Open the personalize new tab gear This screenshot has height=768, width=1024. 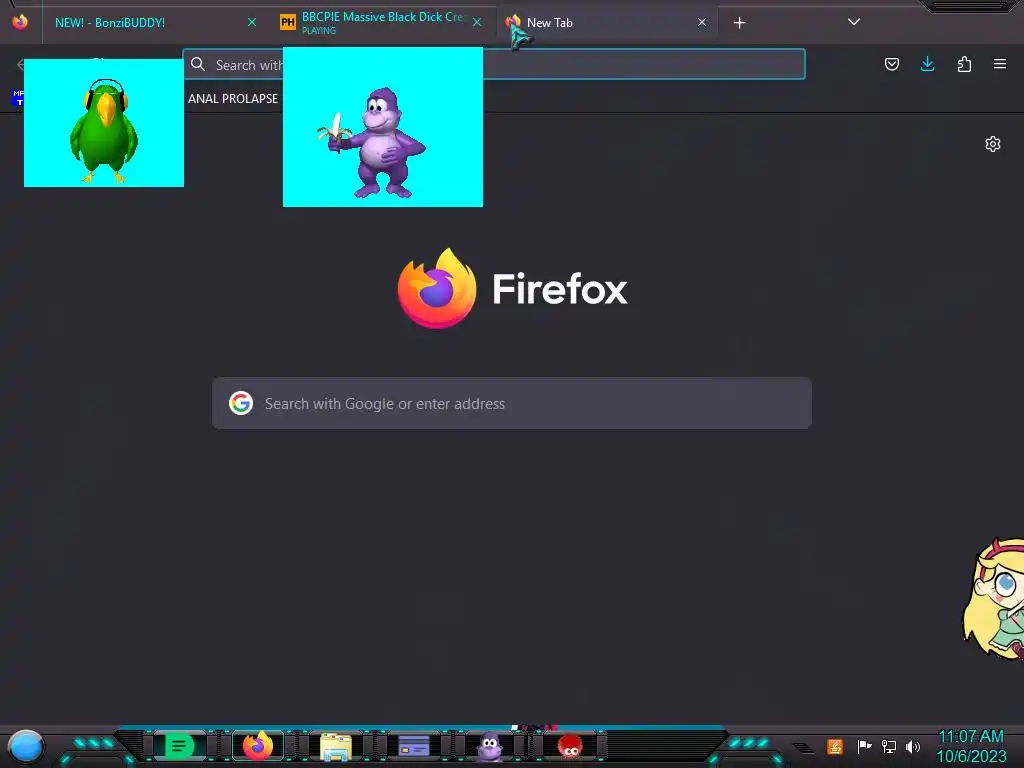click(x=993, y=144)
